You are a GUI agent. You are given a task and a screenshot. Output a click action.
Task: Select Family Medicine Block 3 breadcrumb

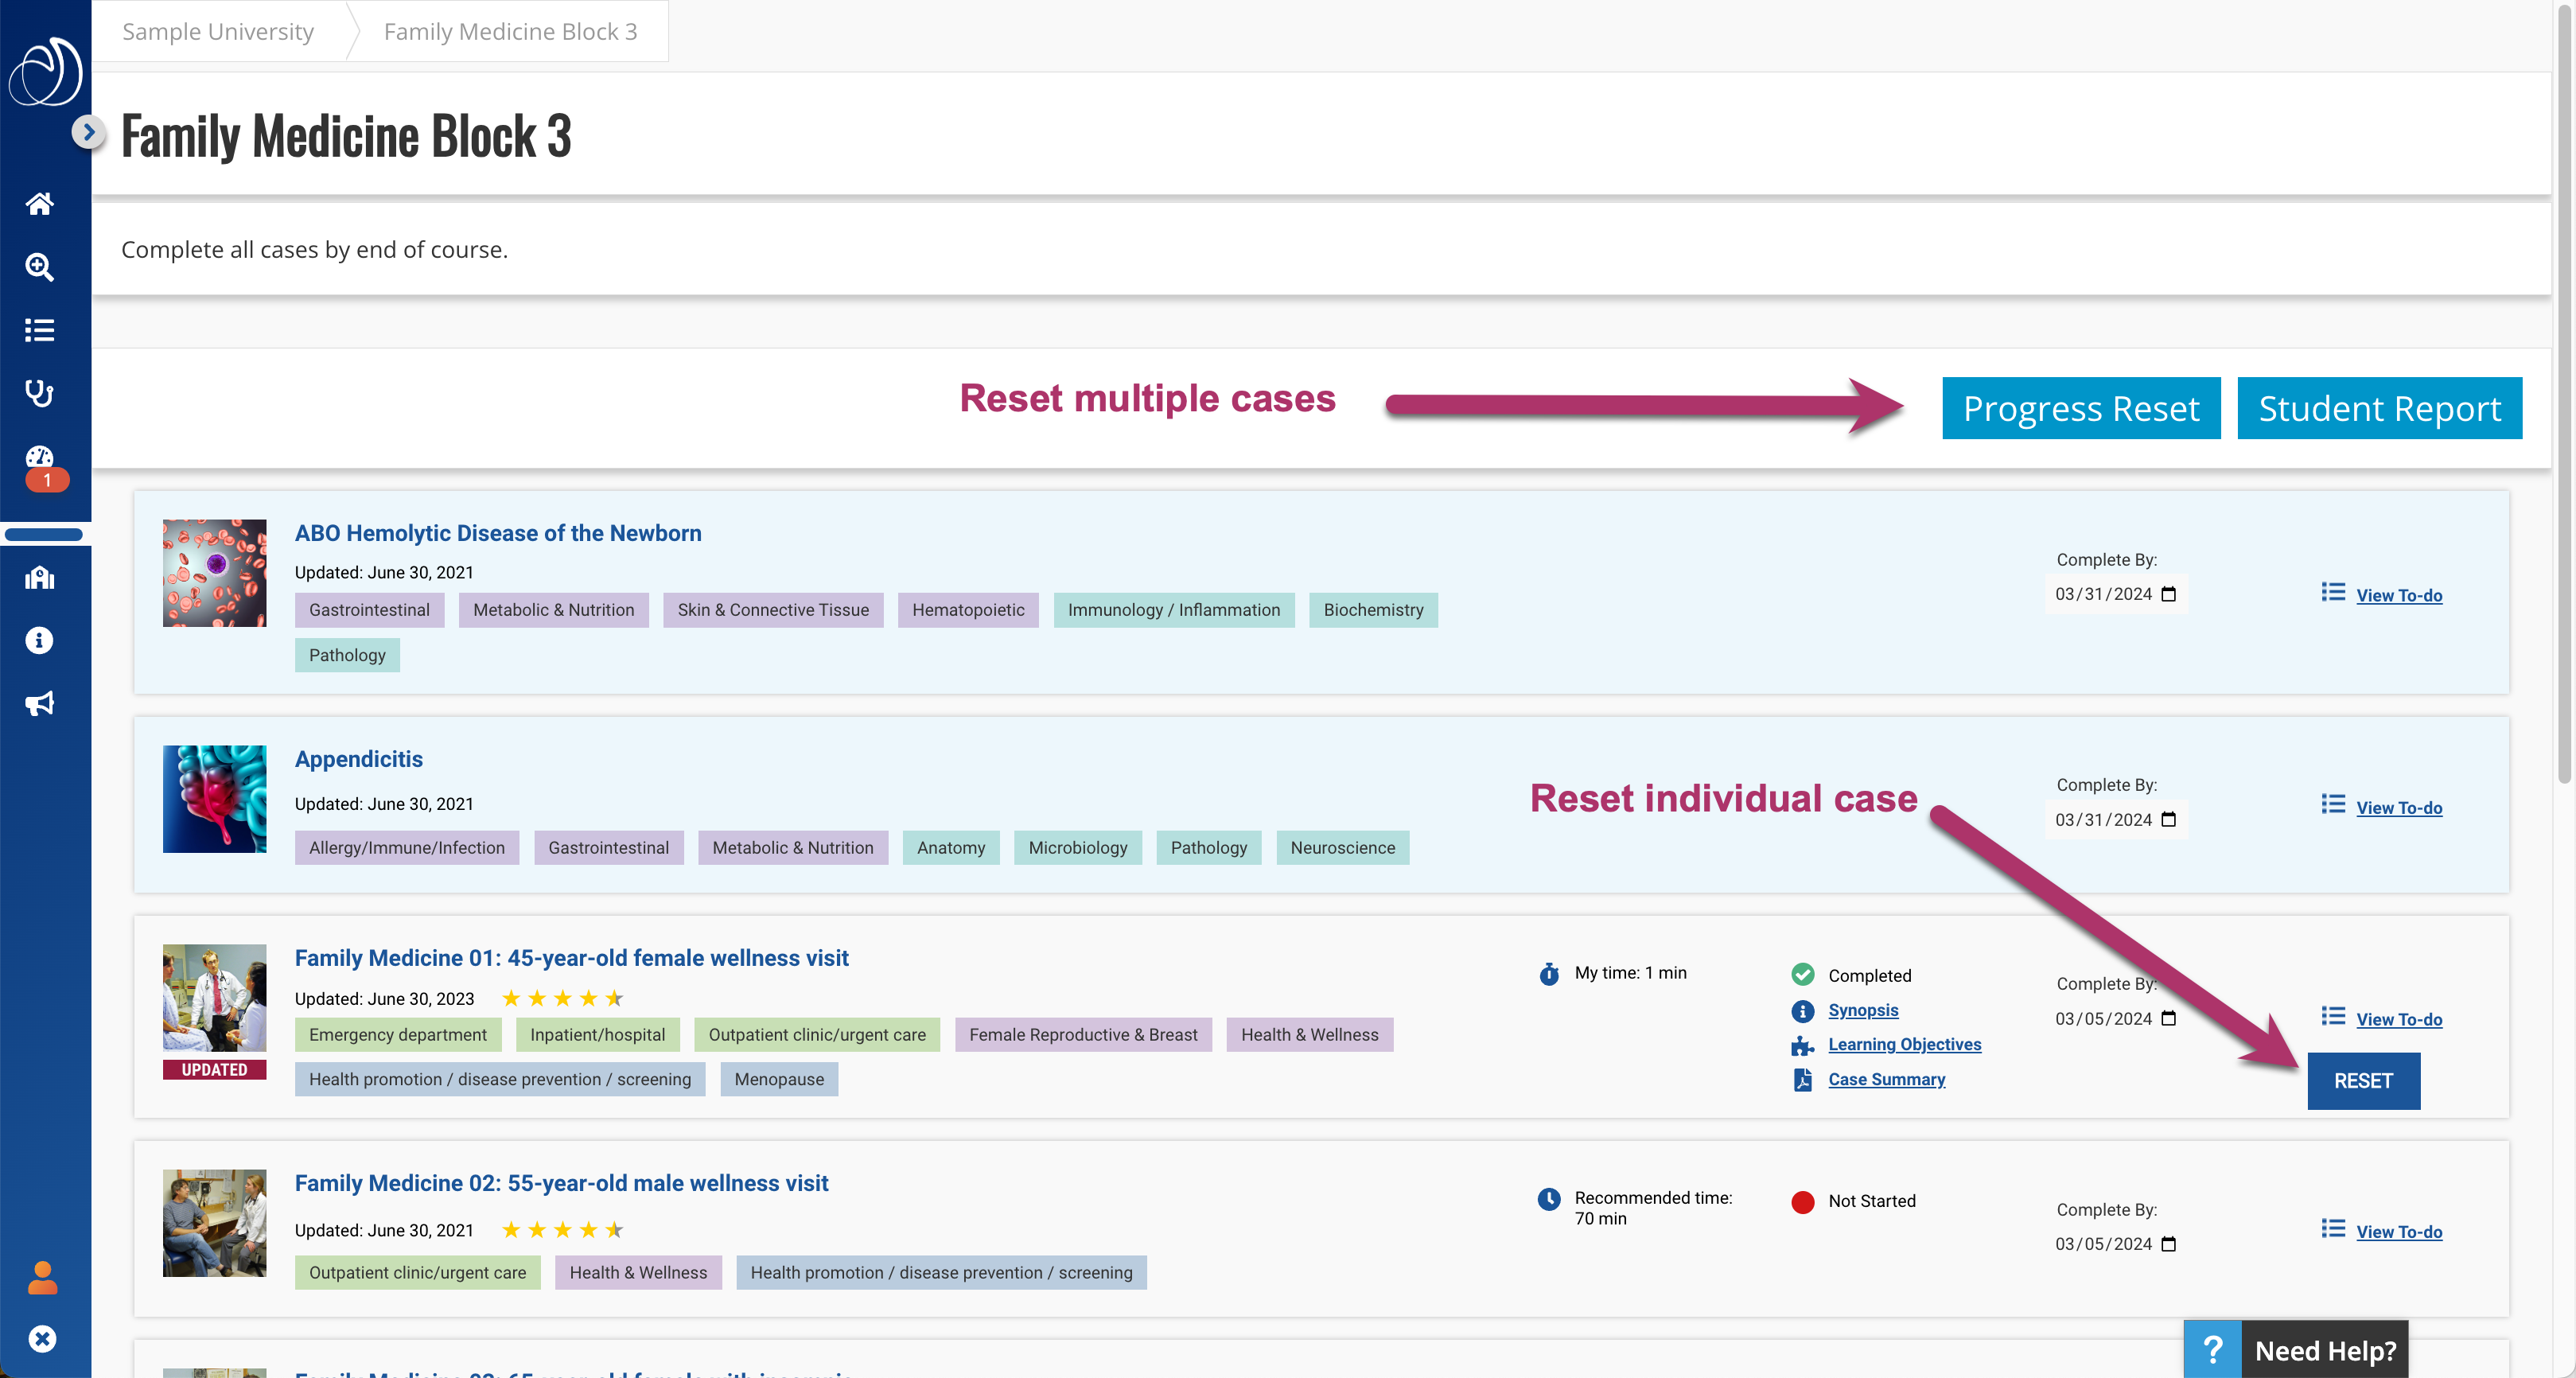pyautogui.click(x=510, y=32)
